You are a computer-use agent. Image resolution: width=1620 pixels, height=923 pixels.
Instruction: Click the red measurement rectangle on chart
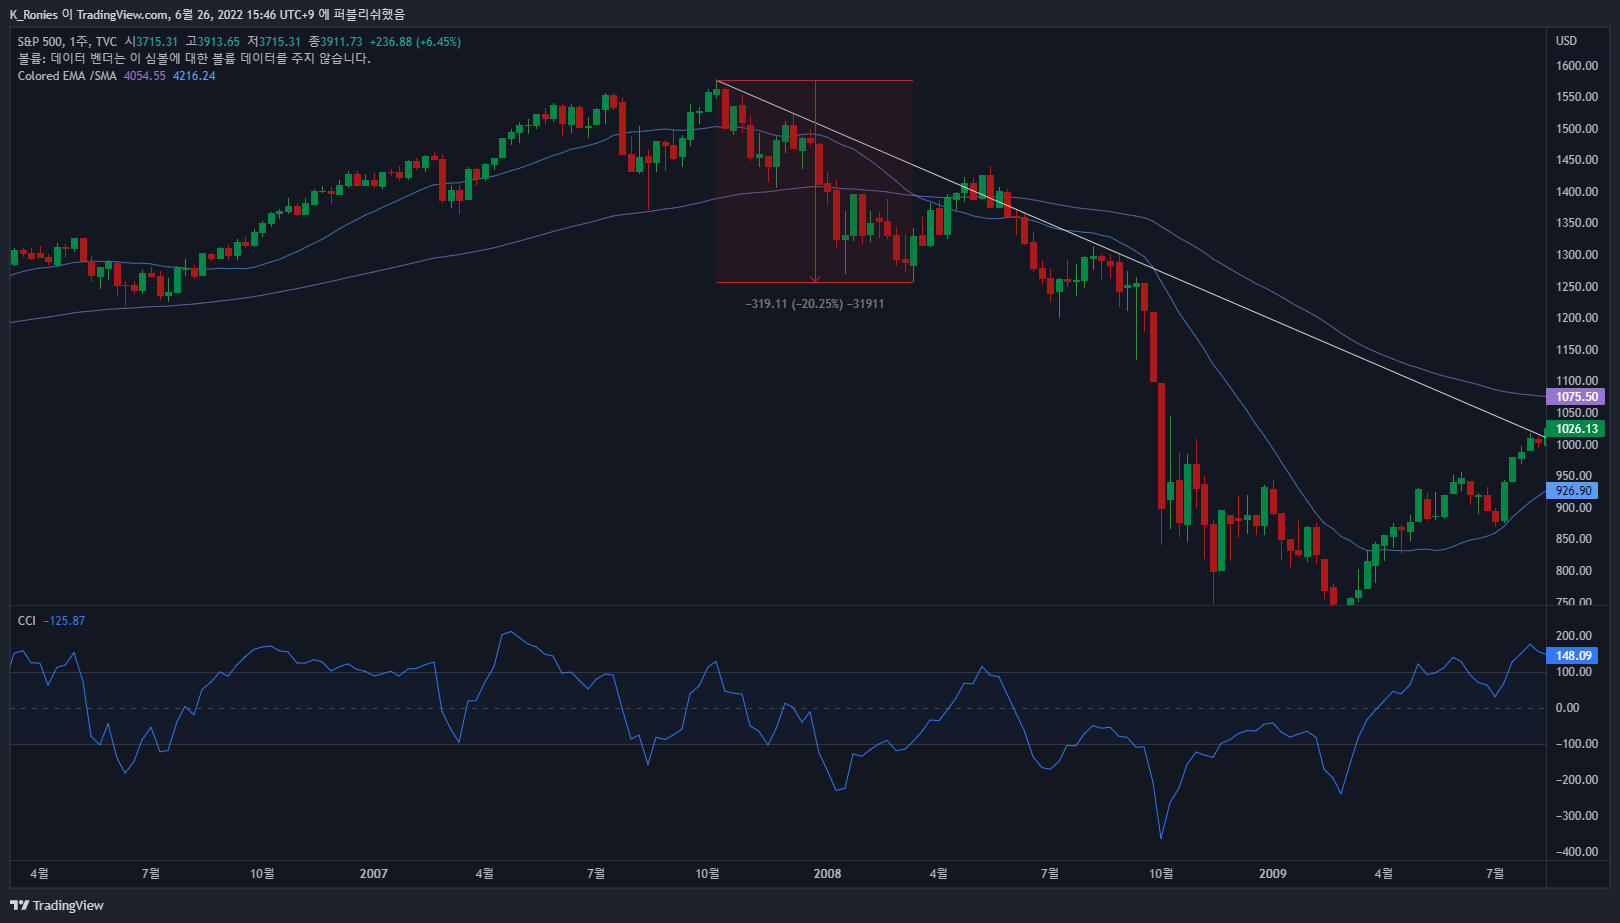pyautogui.click(x=814, y=181)
